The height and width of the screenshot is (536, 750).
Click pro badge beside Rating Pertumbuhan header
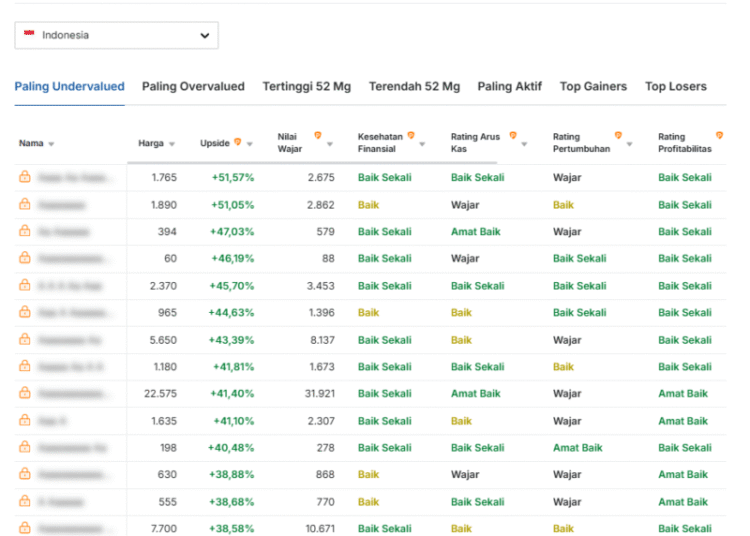618,136
